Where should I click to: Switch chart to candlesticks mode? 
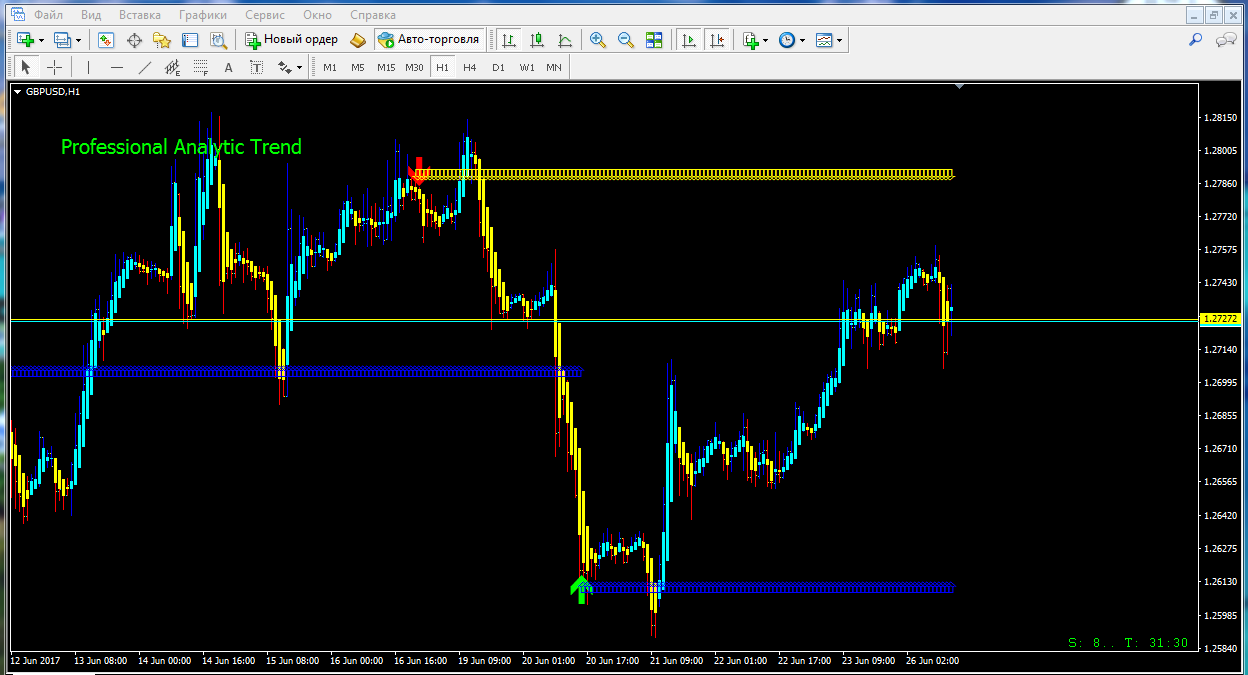tap(537, 40)
